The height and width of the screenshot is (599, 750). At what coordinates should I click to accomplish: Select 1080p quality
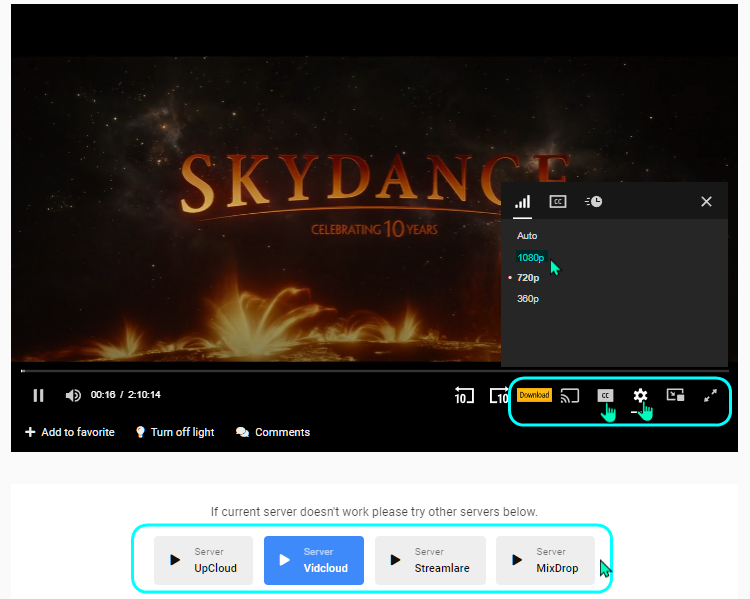click(x=530, y=257)
